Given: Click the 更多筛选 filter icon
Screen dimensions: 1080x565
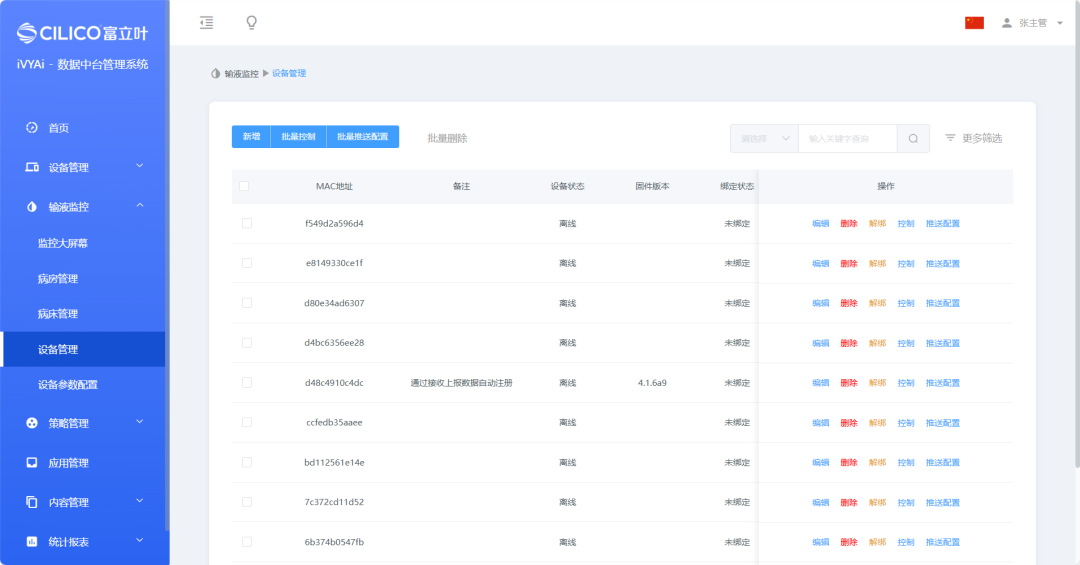Looking at the screenshot, I should point(950,138).
